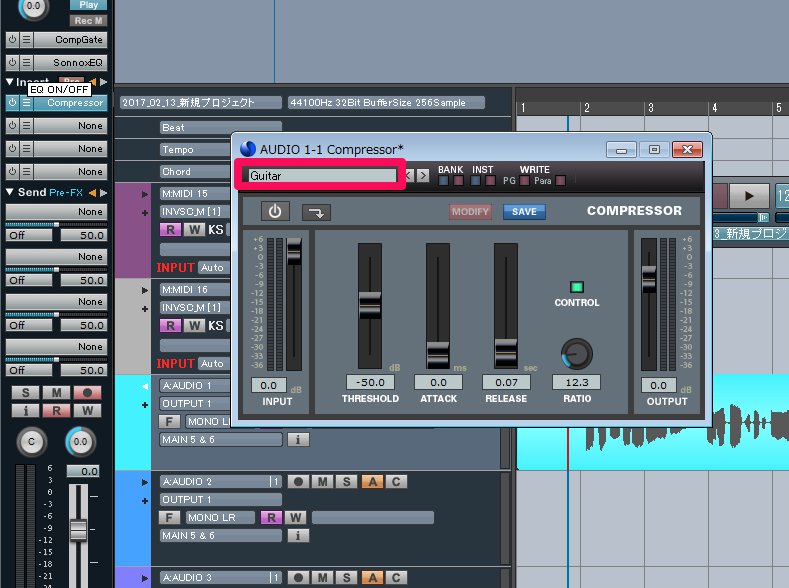This screenshot has height=588, width=789.
Task: Solo the A:AUDIO 2 track
Action: (x=347, y=481)
